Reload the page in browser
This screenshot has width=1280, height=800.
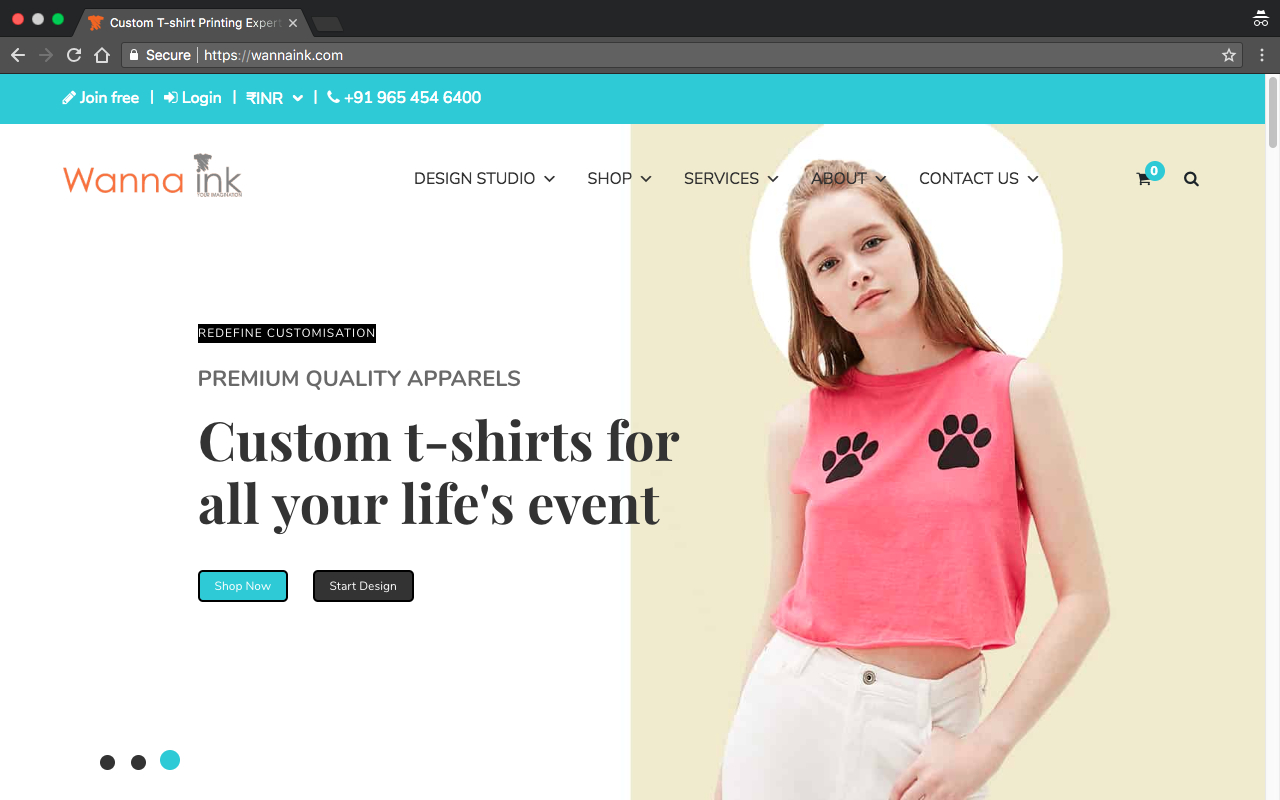[74, 55]
